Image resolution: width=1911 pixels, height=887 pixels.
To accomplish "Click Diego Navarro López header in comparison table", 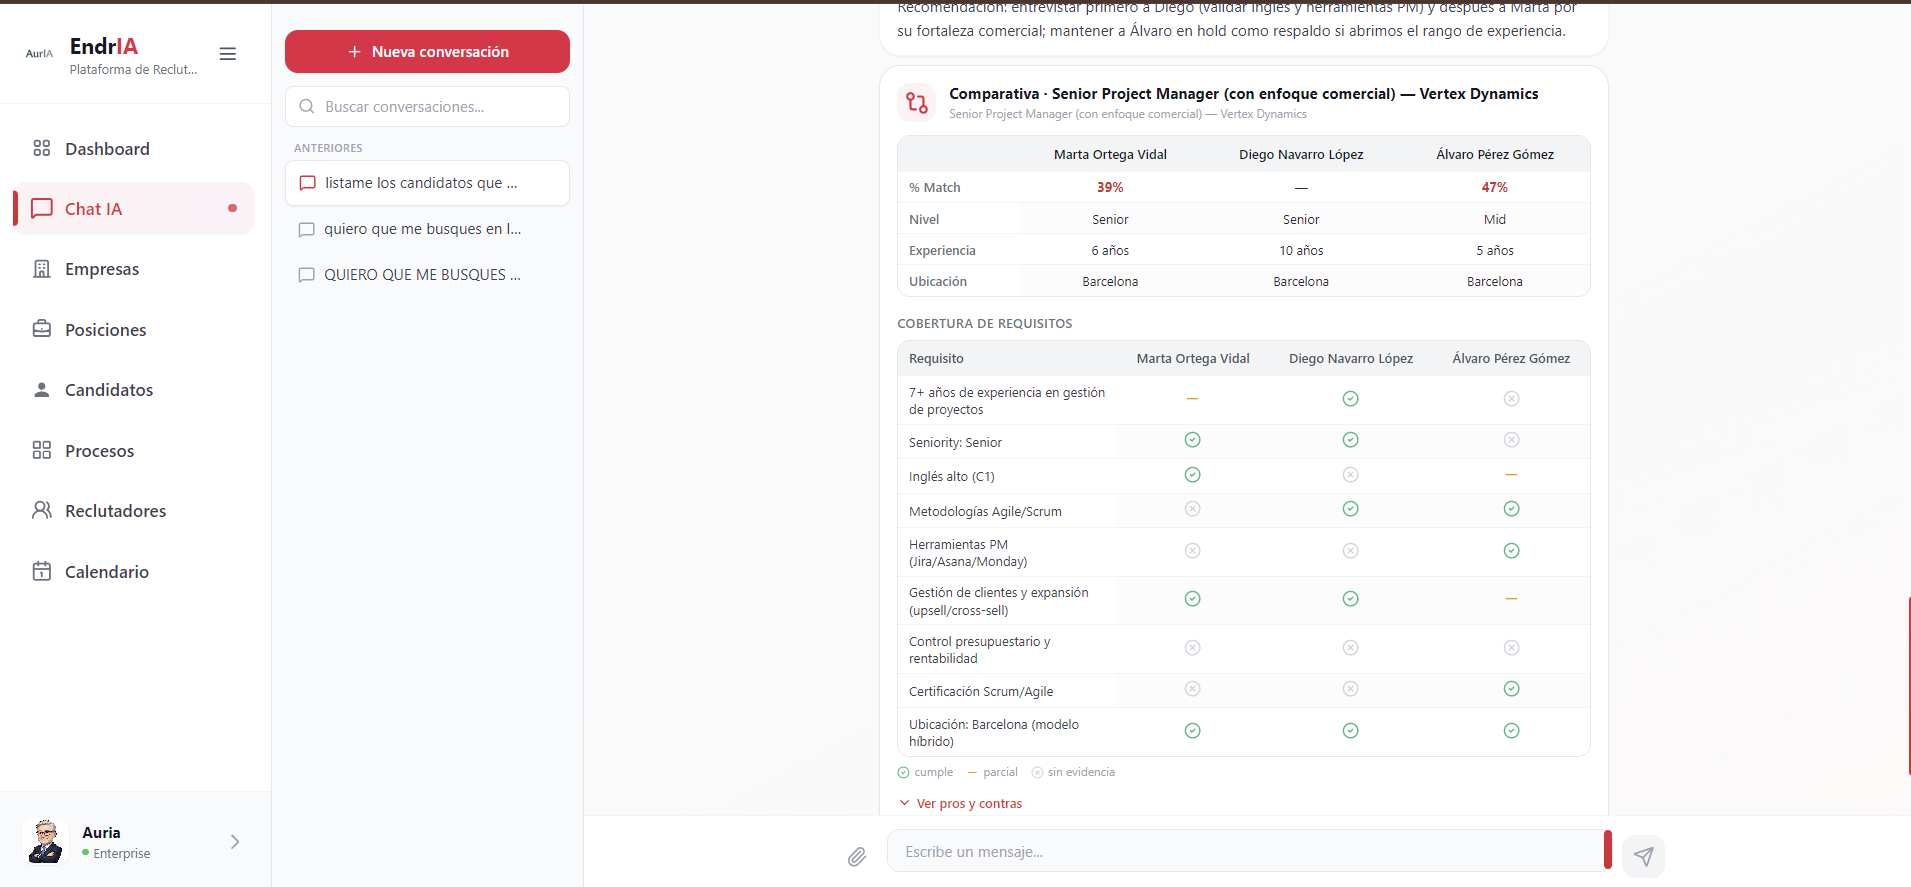I will [1301, 154].
